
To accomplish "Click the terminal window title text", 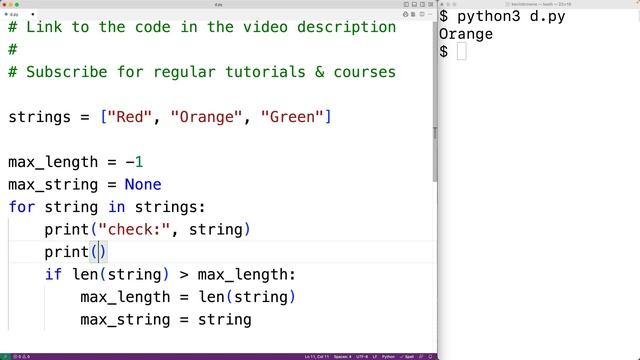I will click(541, 4).
